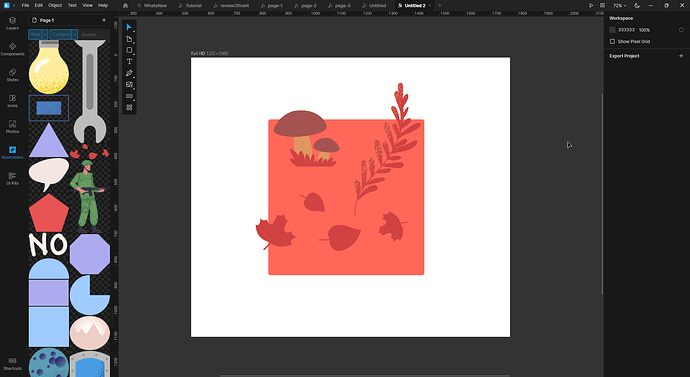
Task: Open the Help menu
Action: [103, 5]
